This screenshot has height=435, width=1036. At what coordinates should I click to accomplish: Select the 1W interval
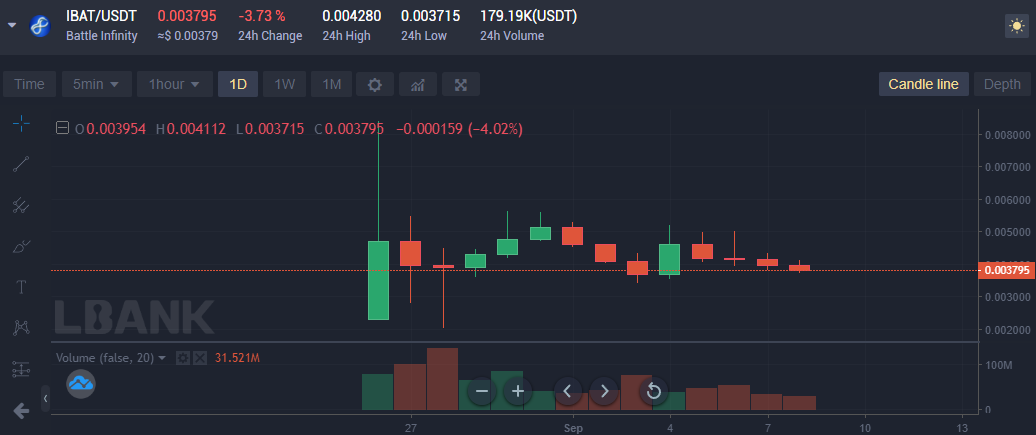tap(284, 85)
